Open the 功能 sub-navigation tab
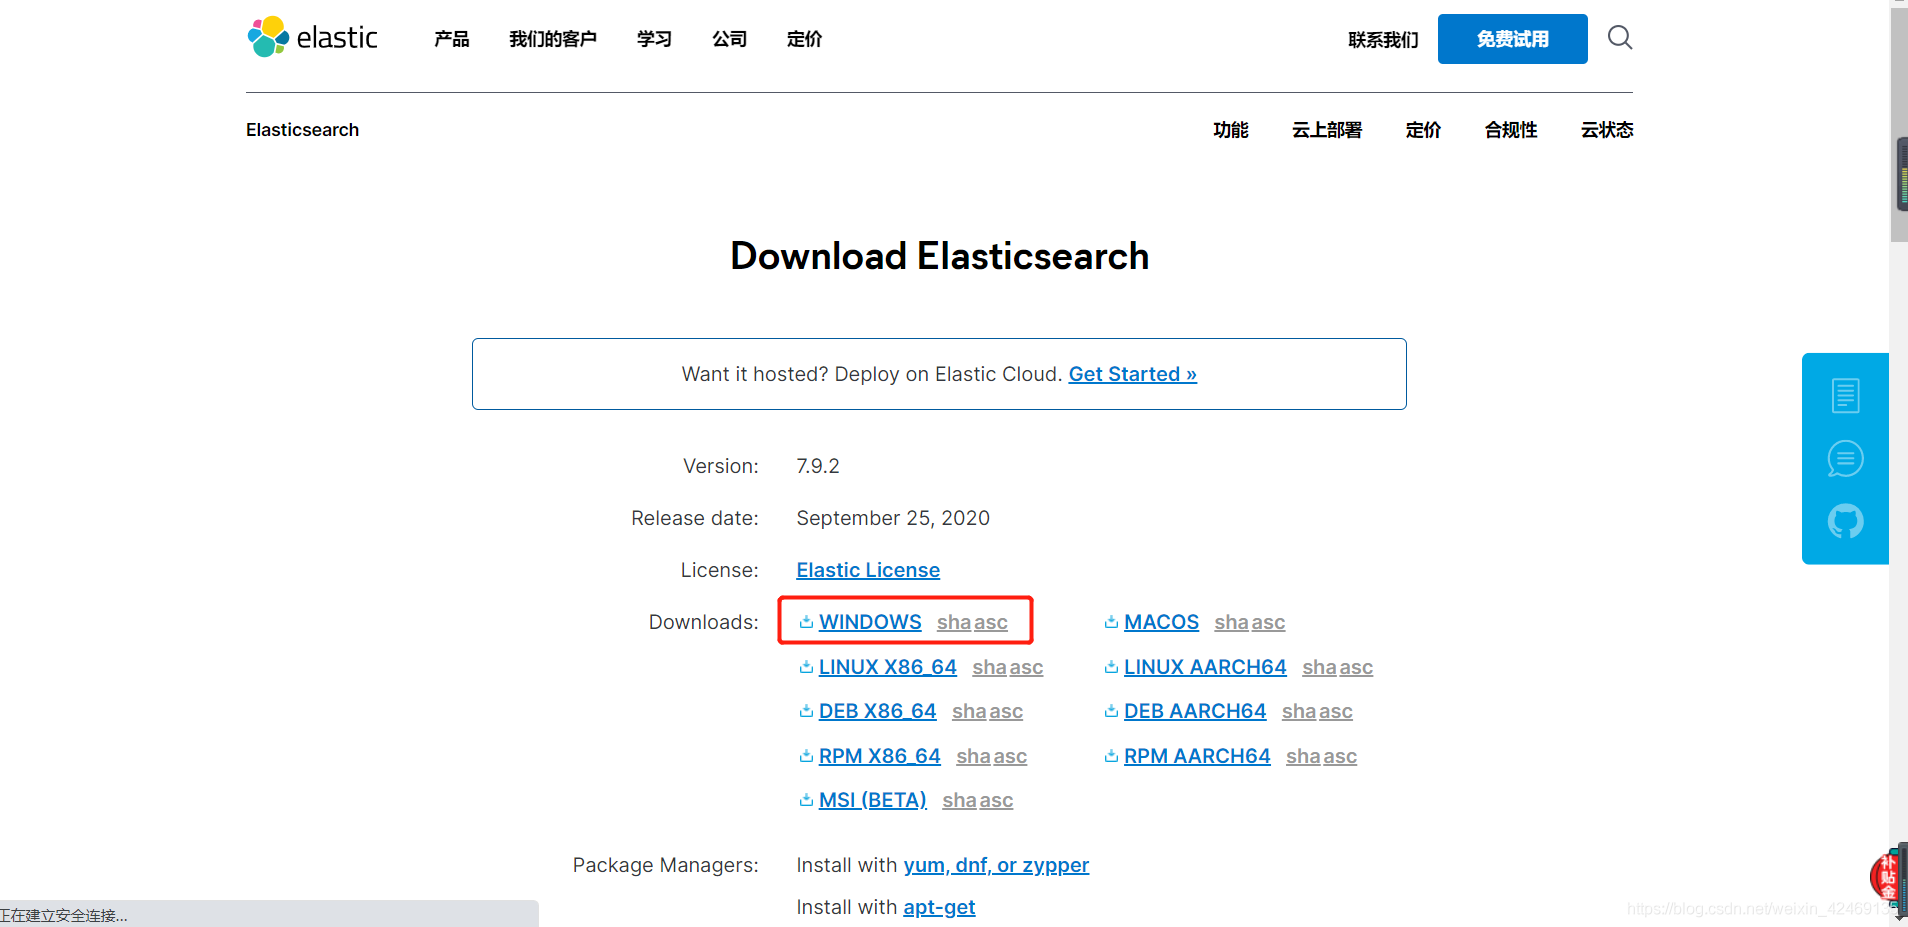Viewport: 1908px width, 927px height. [1231, 130]
